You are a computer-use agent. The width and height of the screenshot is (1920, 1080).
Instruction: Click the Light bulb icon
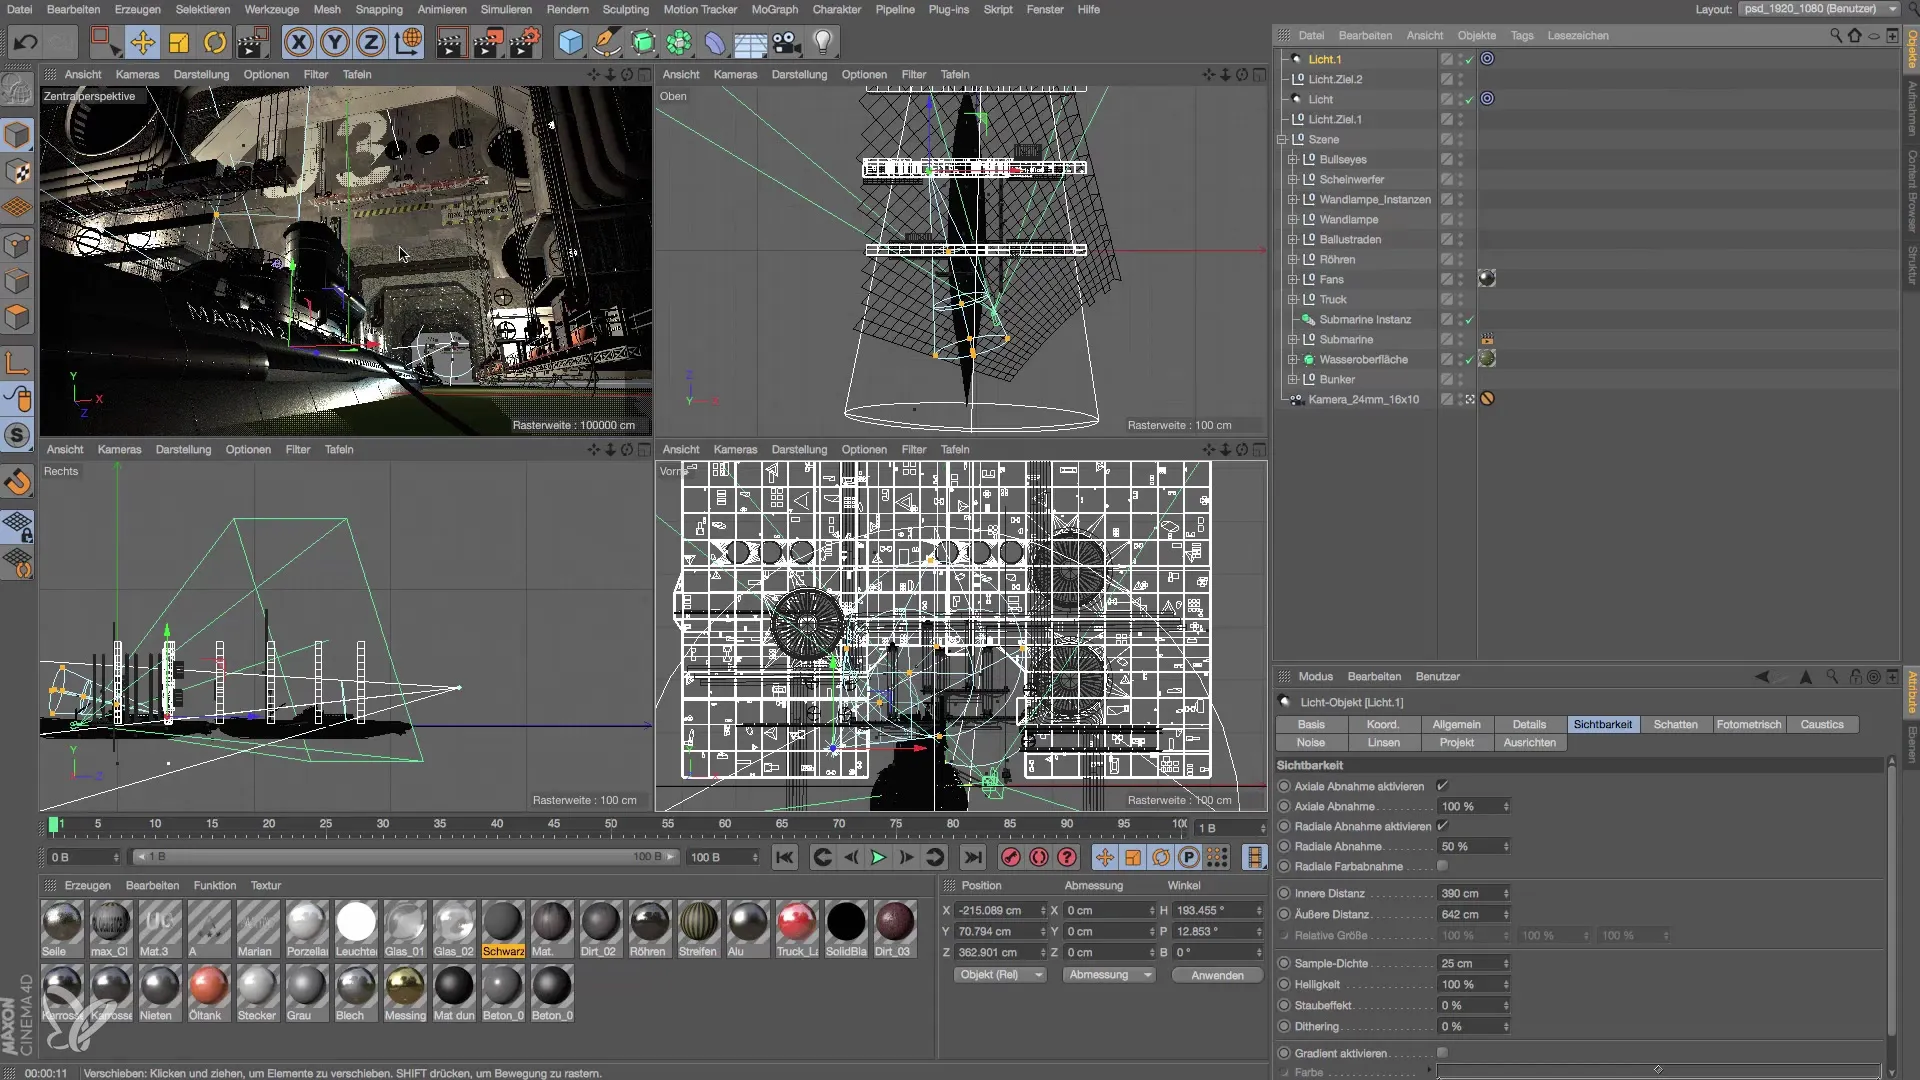point(822,42)
